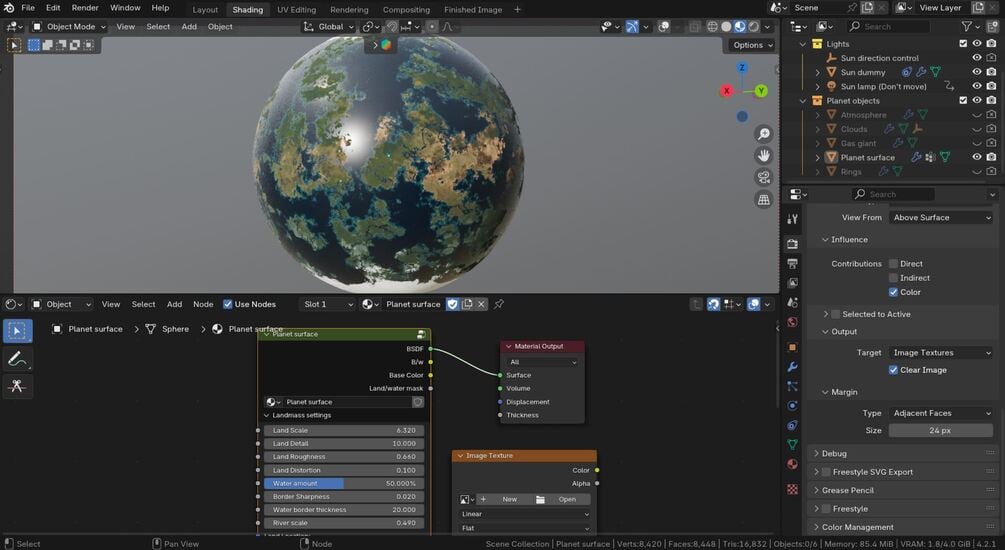Switch to the Finished Image workspace tab
The image size is (1005, 550).
tap(473, 10)
